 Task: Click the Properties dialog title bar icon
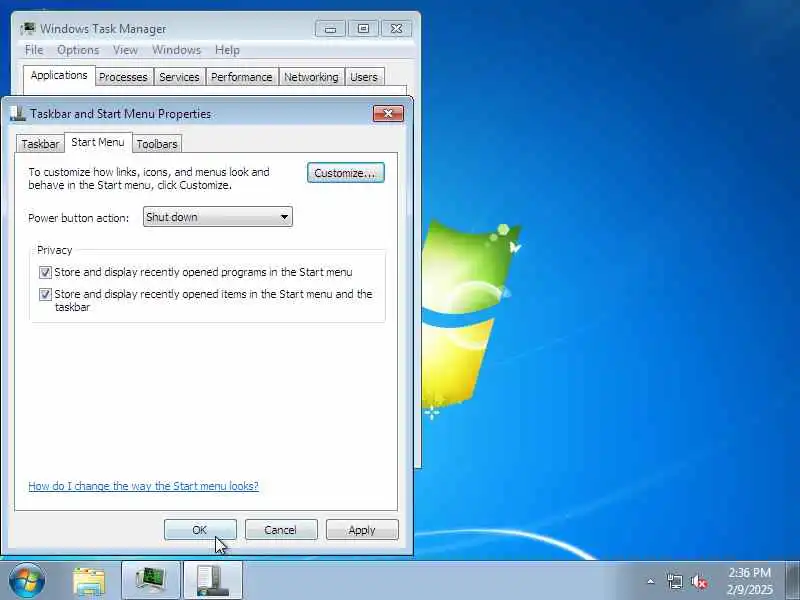(x=17, y=113)
